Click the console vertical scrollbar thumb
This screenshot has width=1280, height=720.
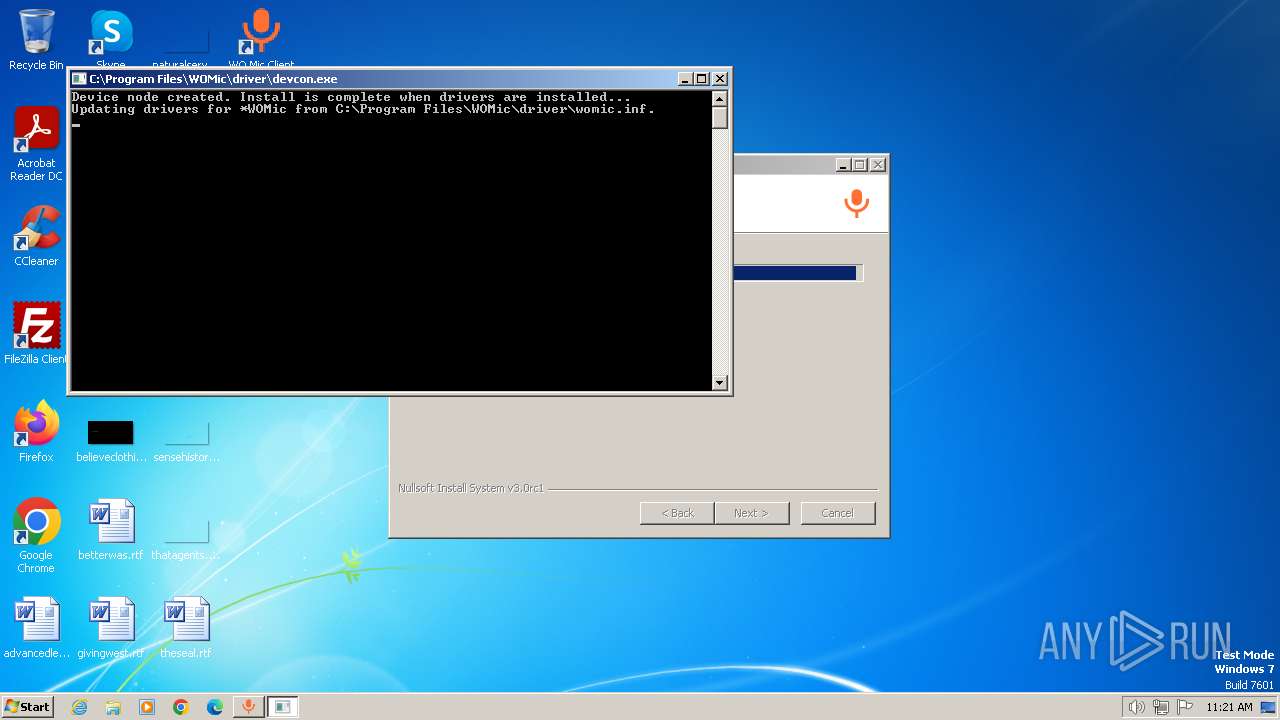(x=719, y=117)
